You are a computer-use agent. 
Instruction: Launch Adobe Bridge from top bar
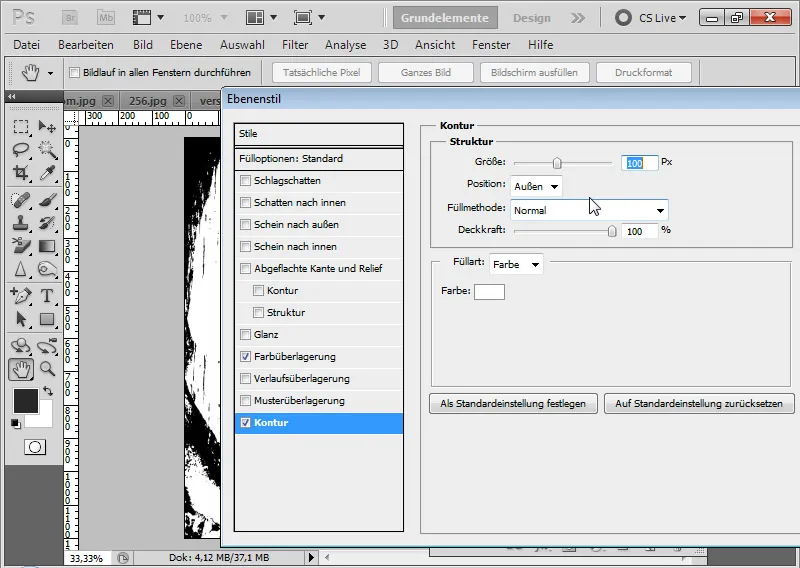pyautogui.click(x=70, y=18)
